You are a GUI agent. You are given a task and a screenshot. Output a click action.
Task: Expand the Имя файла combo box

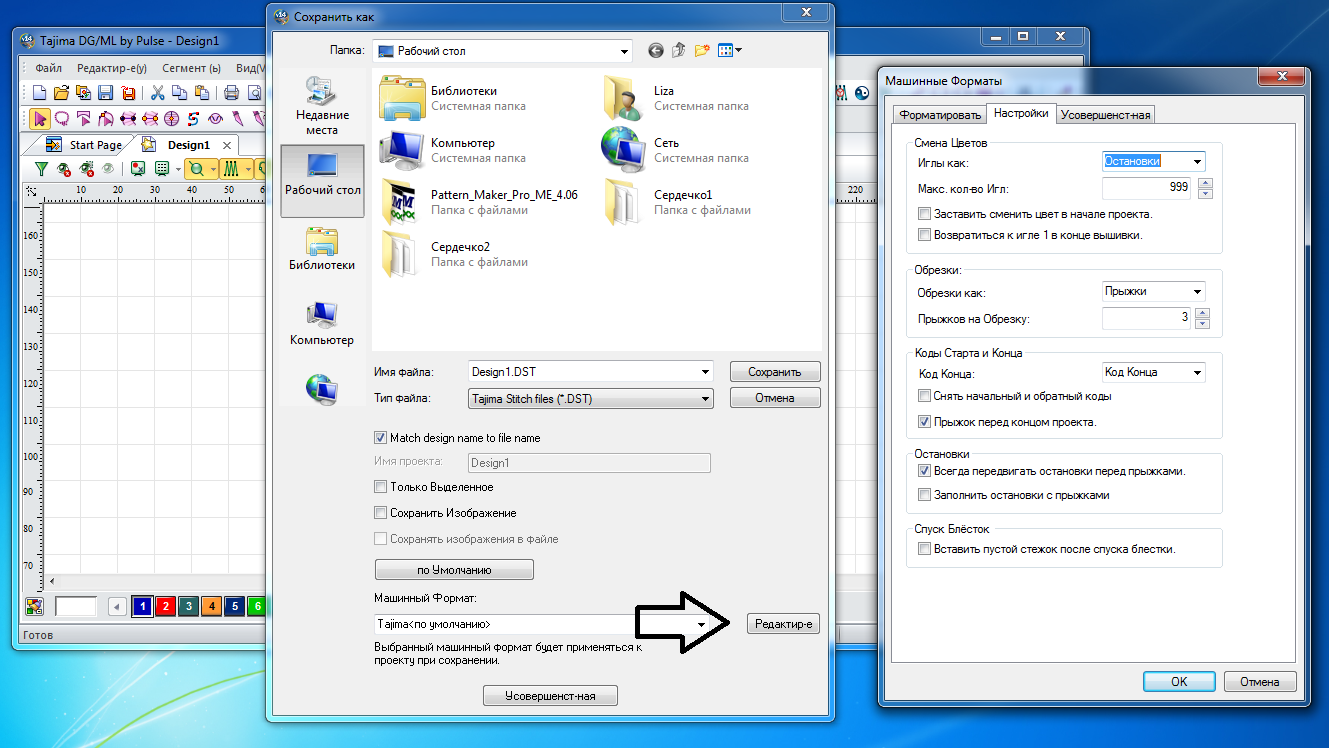[x=706, y=372]
